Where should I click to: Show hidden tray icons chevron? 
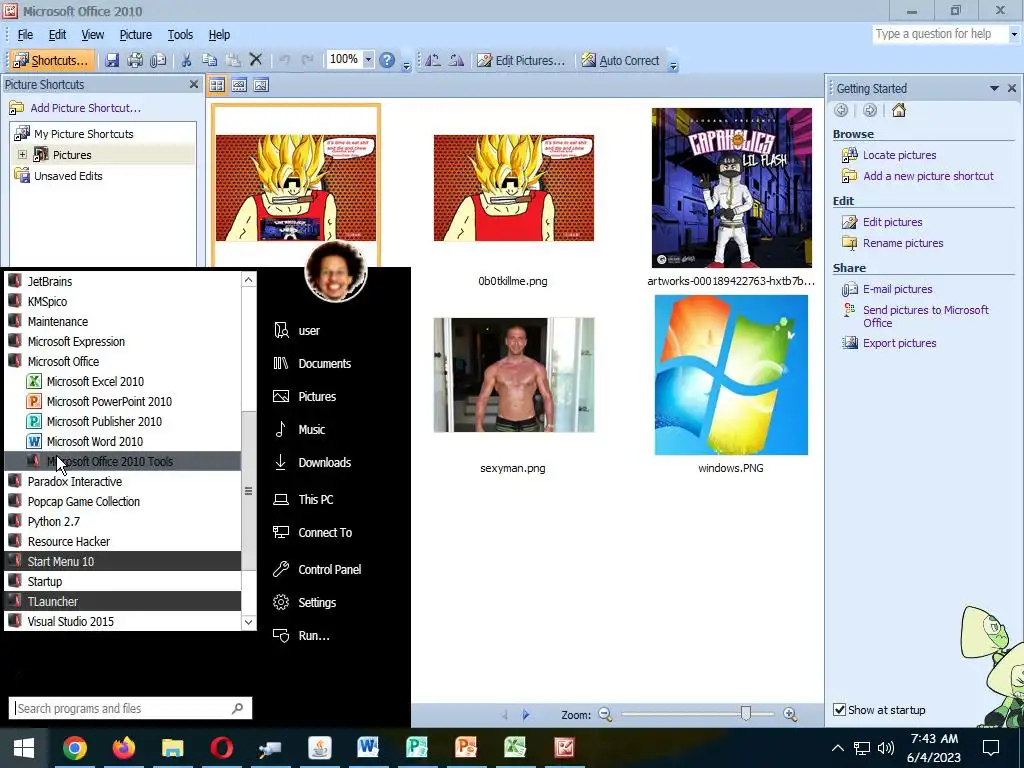[x=838, y=748]
